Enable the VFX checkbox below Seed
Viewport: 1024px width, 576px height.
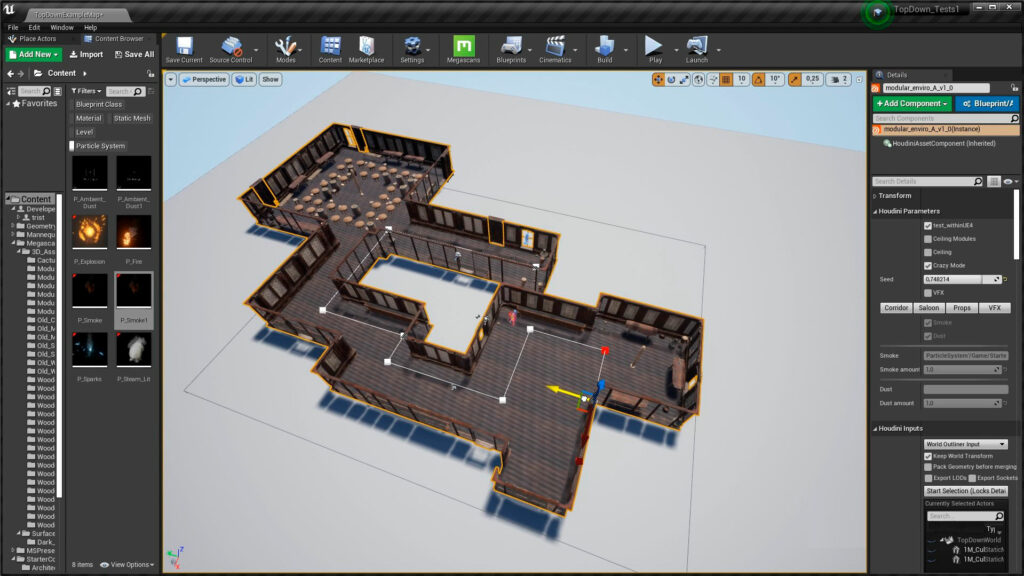point(928,293)
